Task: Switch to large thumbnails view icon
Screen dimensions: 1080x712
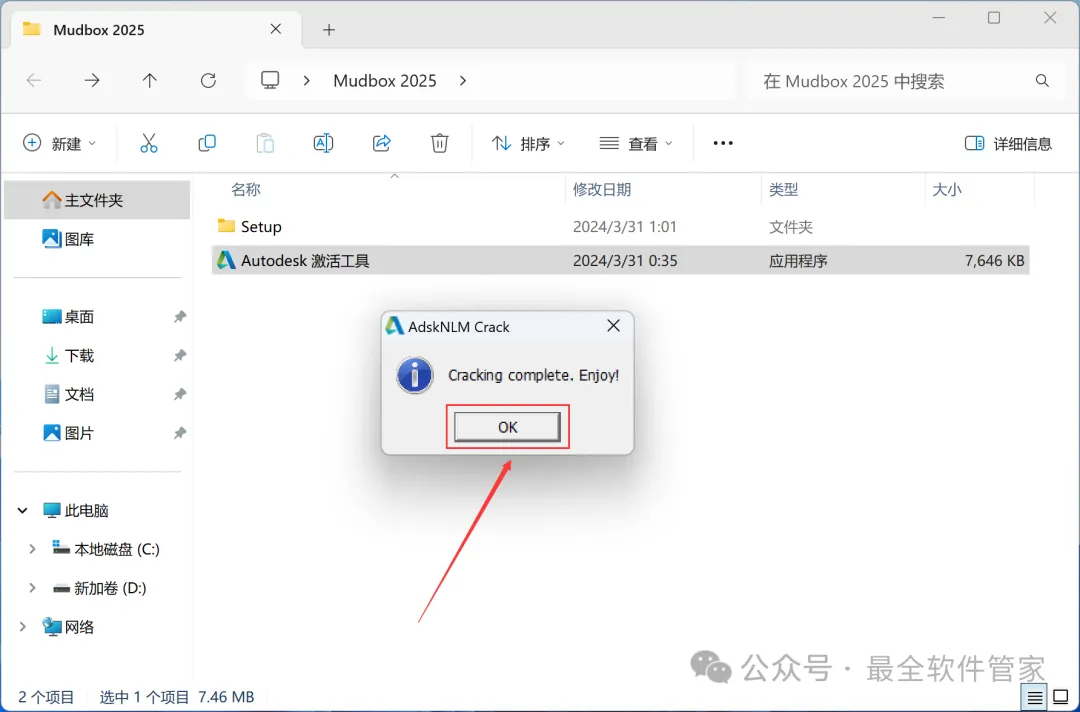Action: click(x=1061, y=698)
